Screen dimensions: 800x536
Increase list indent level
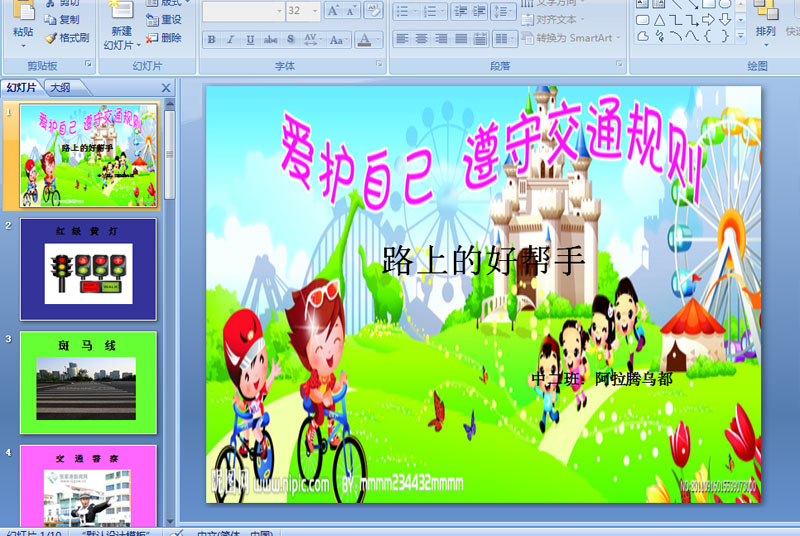point(479,11)
